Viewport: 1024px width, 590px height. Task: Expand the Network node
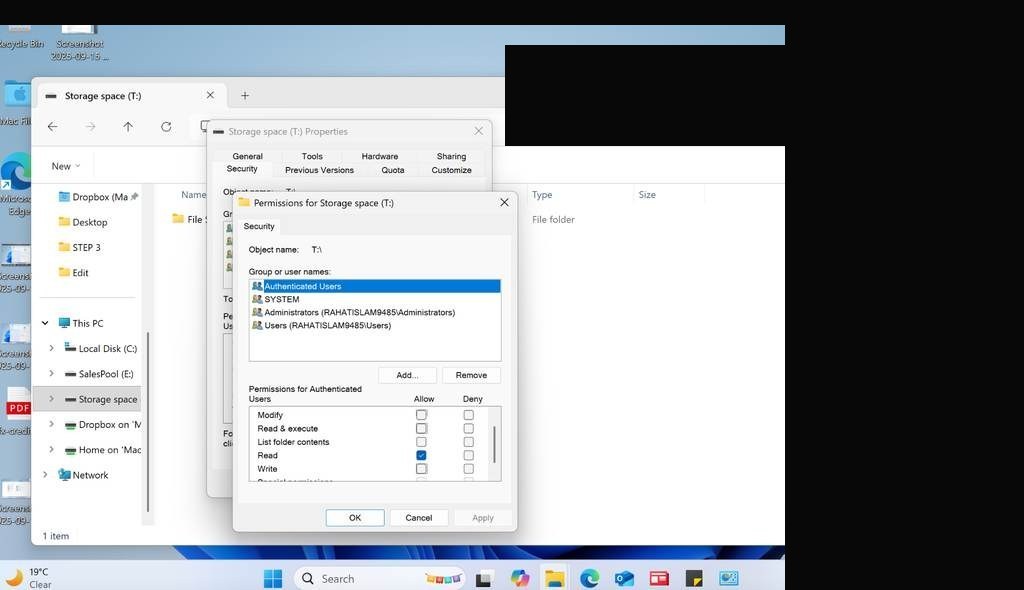[x=45, y=474]
